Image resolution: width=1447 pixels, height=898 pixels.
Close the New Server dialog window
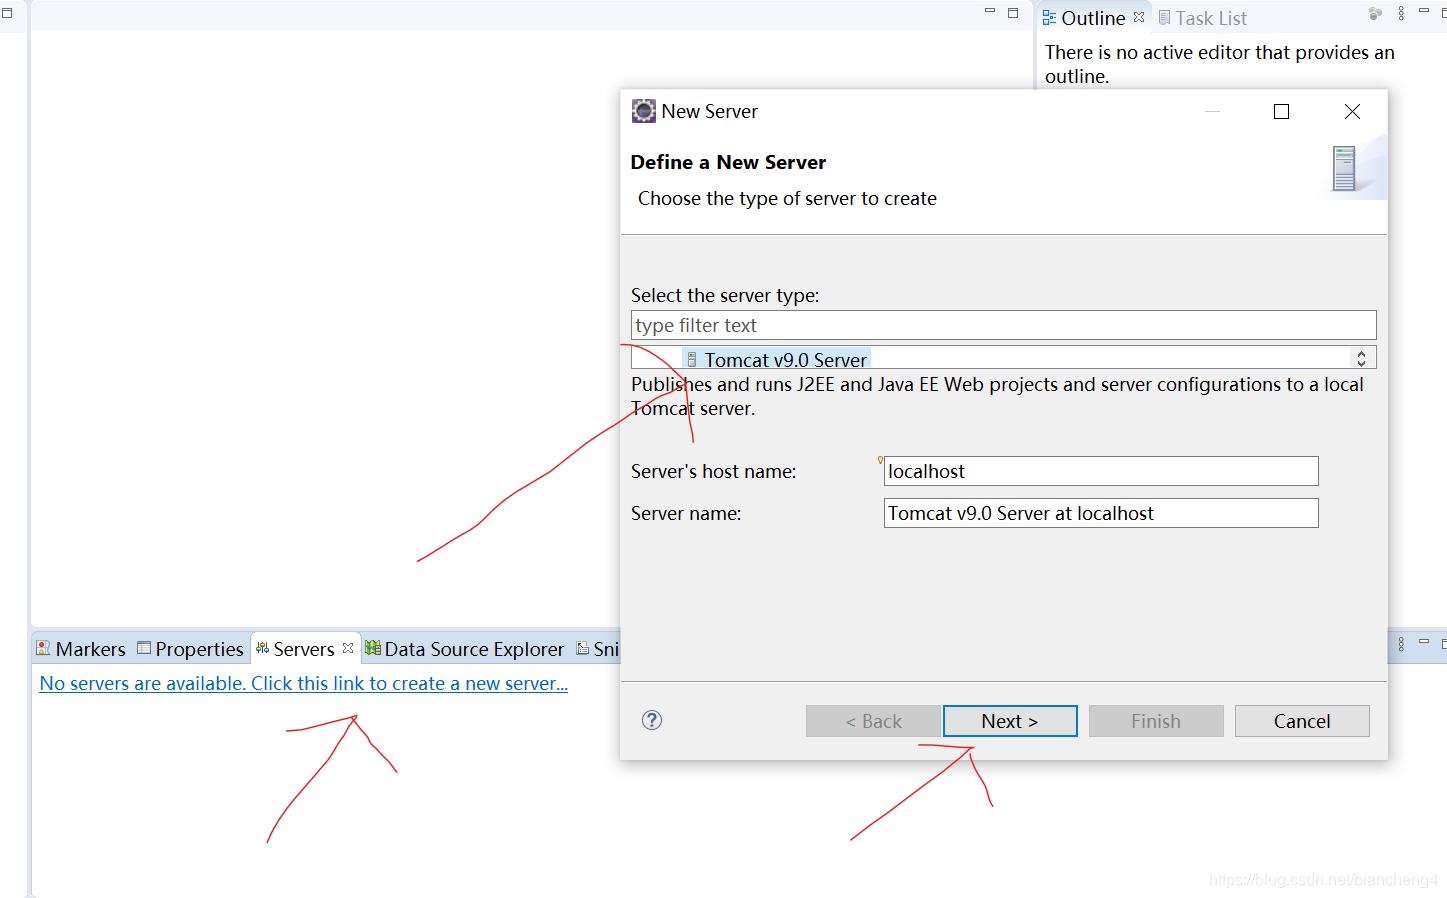coord(1352,111)
